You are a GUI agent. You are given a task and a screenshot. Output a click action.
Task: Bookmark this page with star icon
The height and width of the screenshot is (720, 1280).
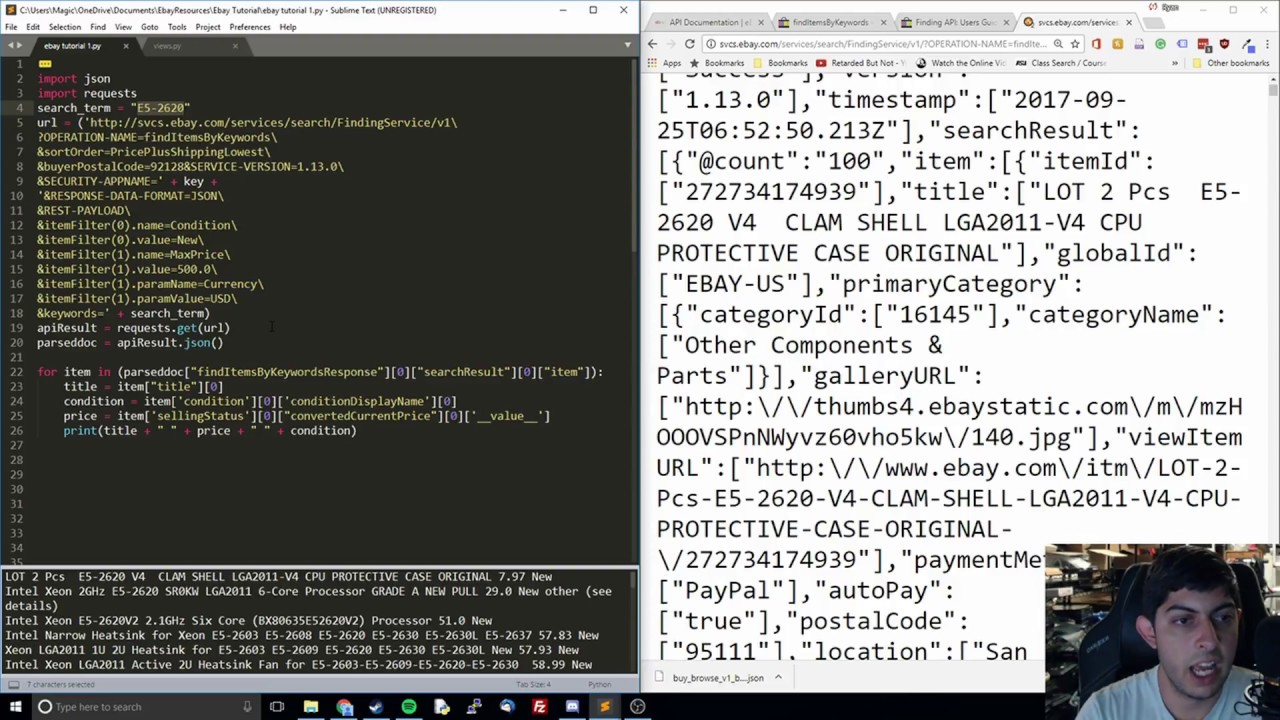[x=1075, y=44]
